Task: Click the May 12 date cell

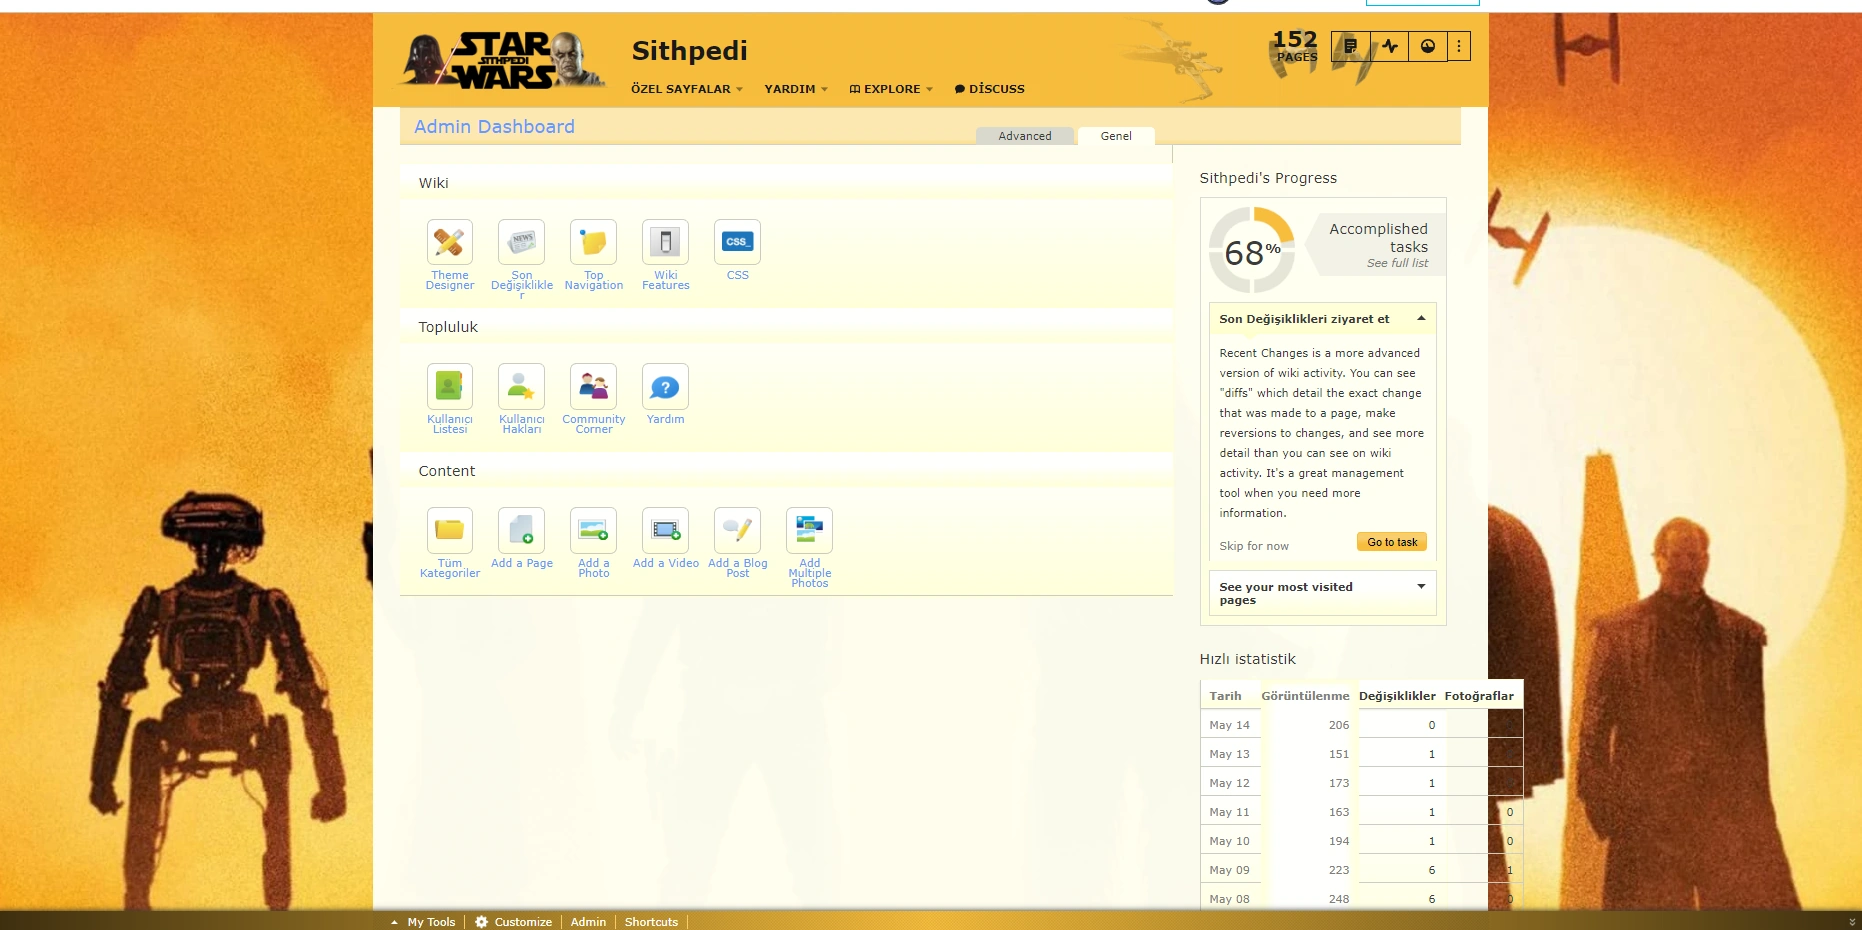Action: [x=1229, y=783]
